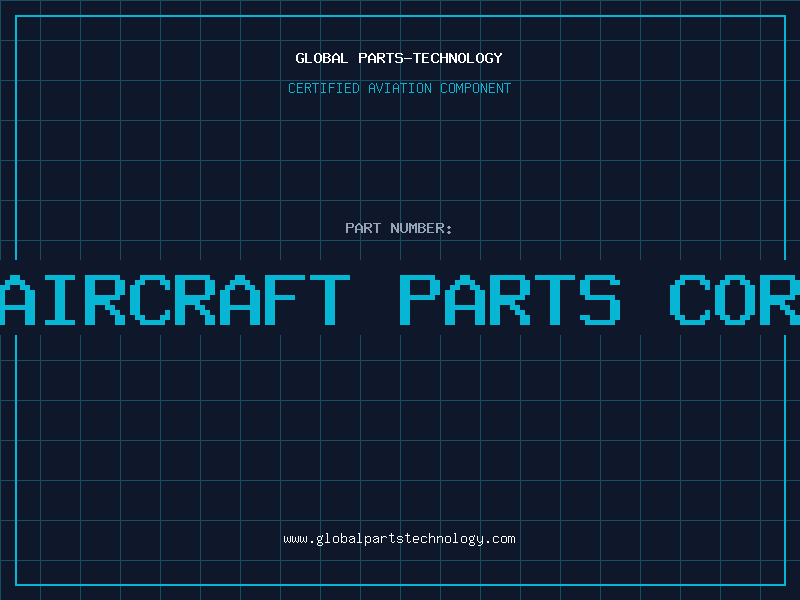Click the CERTIFIED AVIATION COMPONENT subtitle
Viewport: 800px width, 600px height.
click(399, 88)
